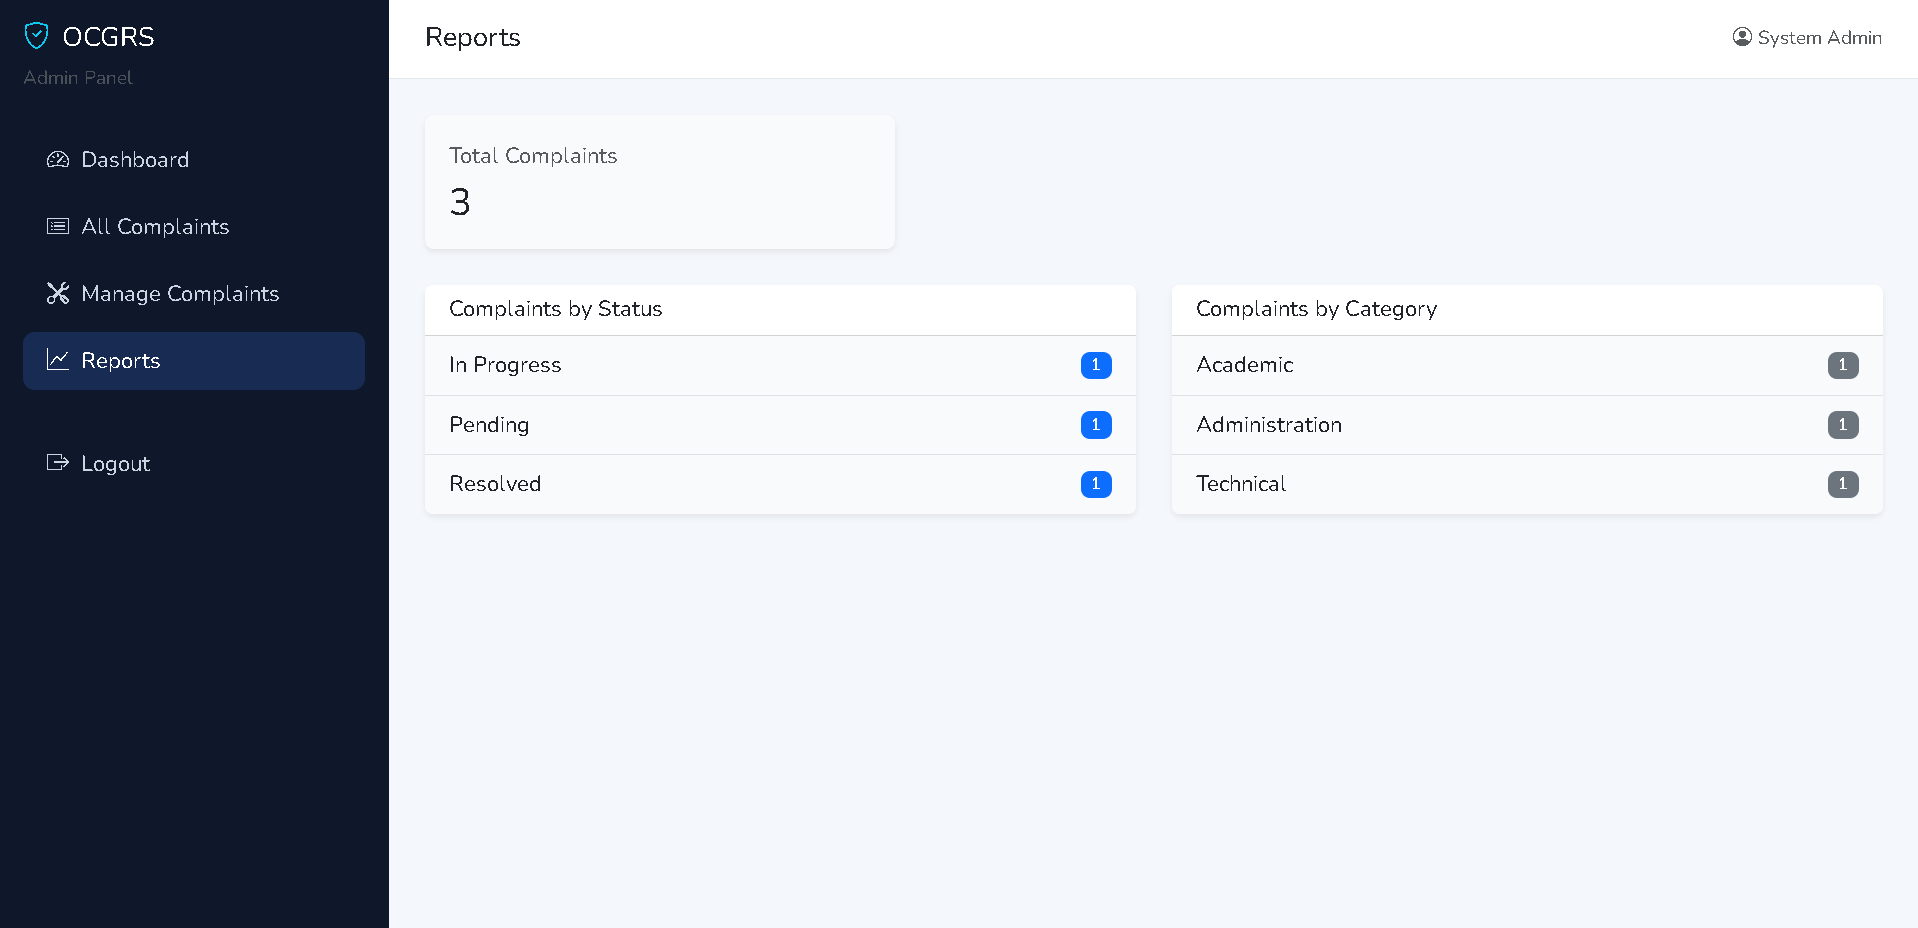Viewport: 1918px width, 928px height.
Task: Open the Dashboard menu item
Action: pos(194,159)
